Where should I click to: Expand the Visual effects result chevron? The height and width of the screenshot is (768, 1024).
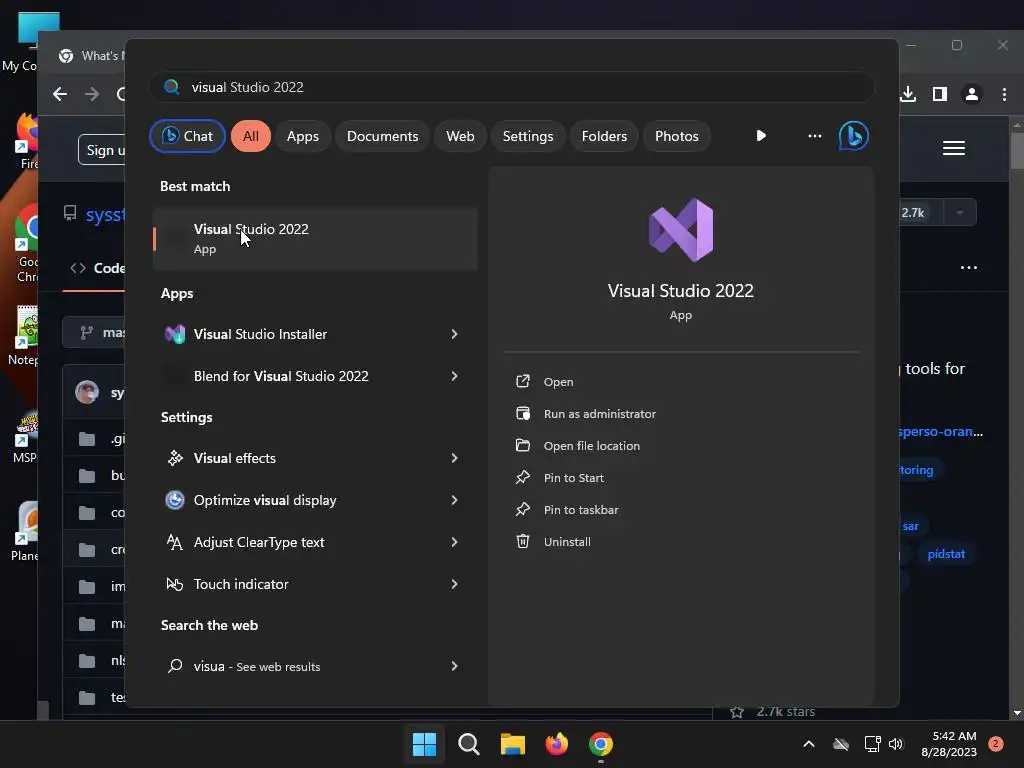coord(454,458)
